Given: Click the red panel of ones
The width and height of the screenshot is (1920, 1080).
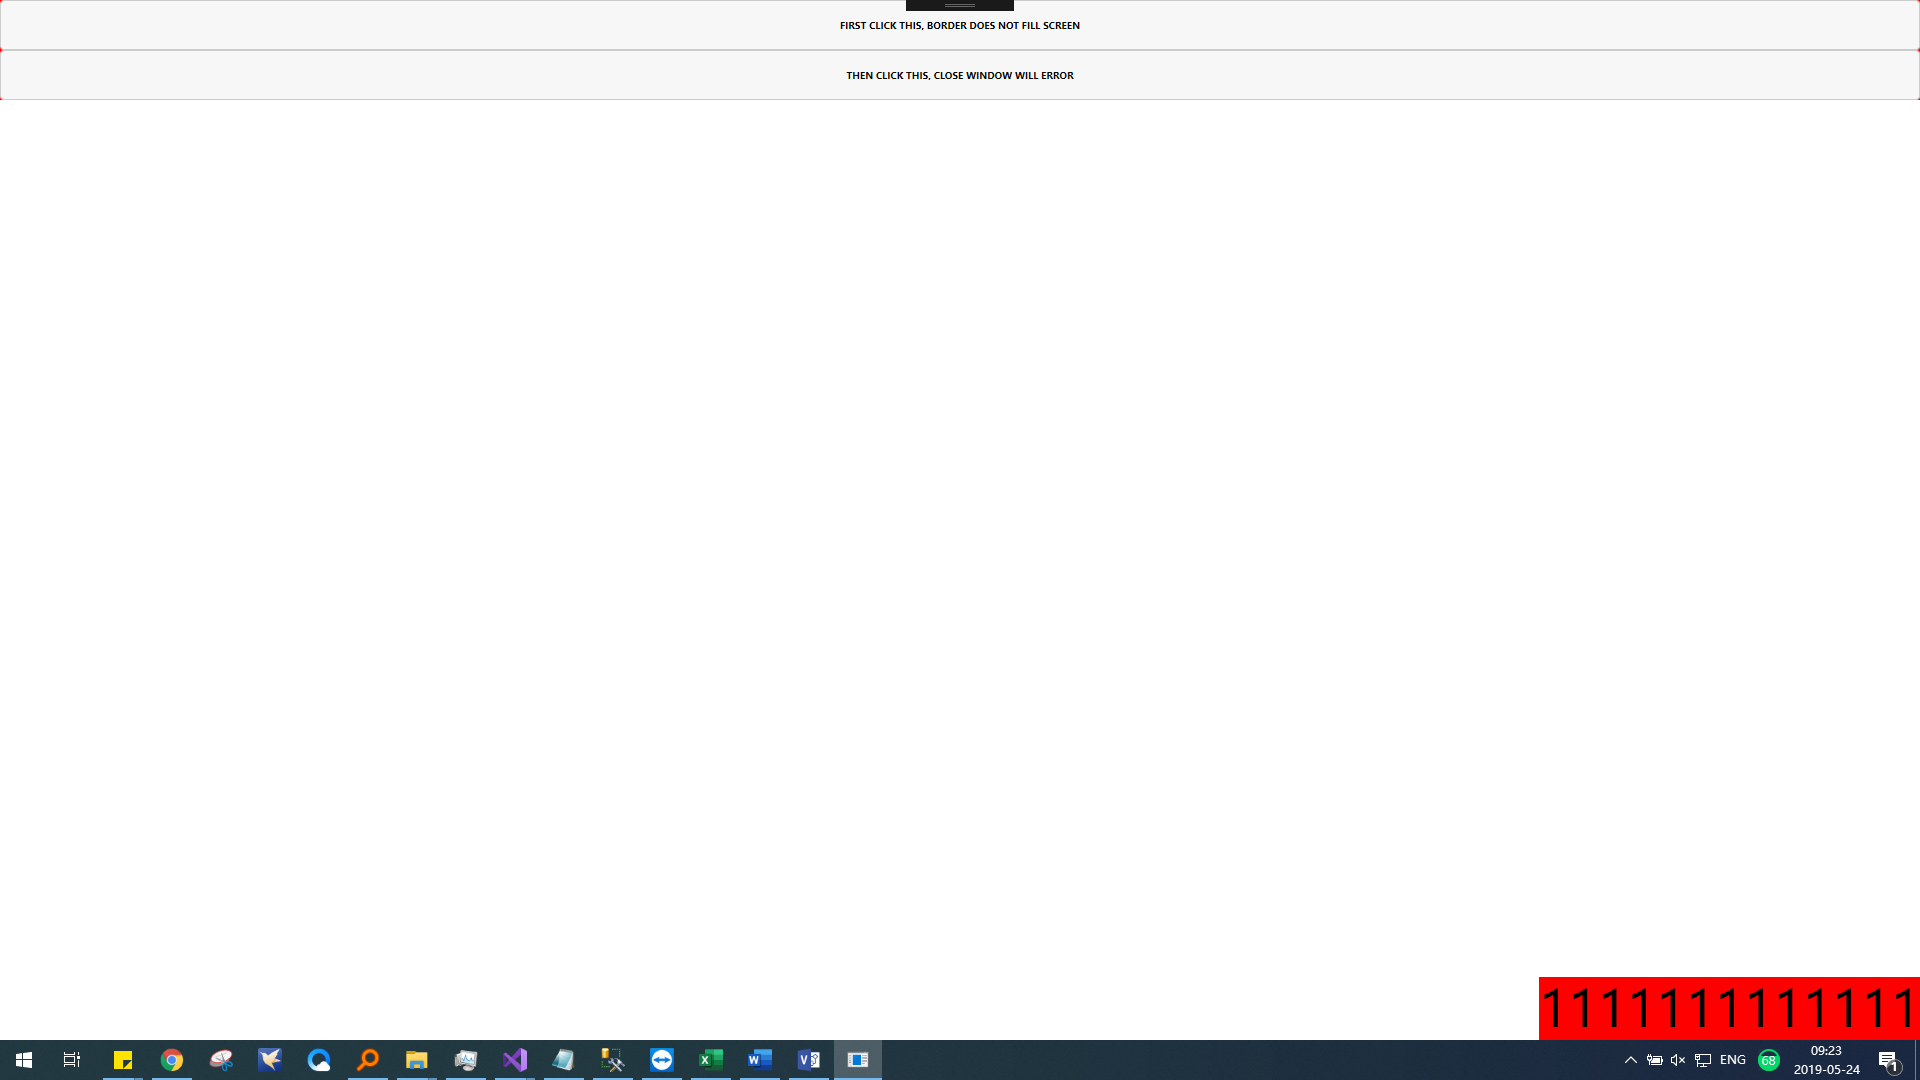Looking at the screenshot, I should 1728,1007.
